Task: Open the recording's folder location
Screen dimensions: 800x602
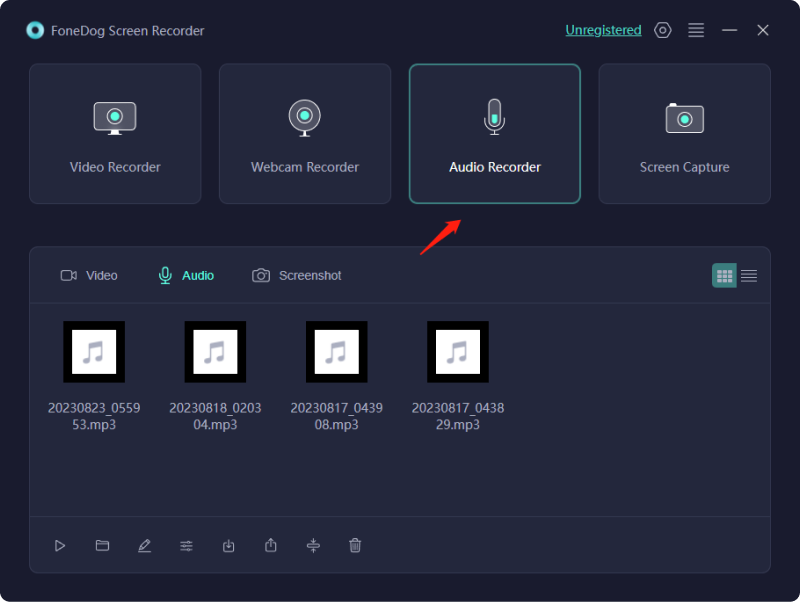Action: [x=102, y=546]
